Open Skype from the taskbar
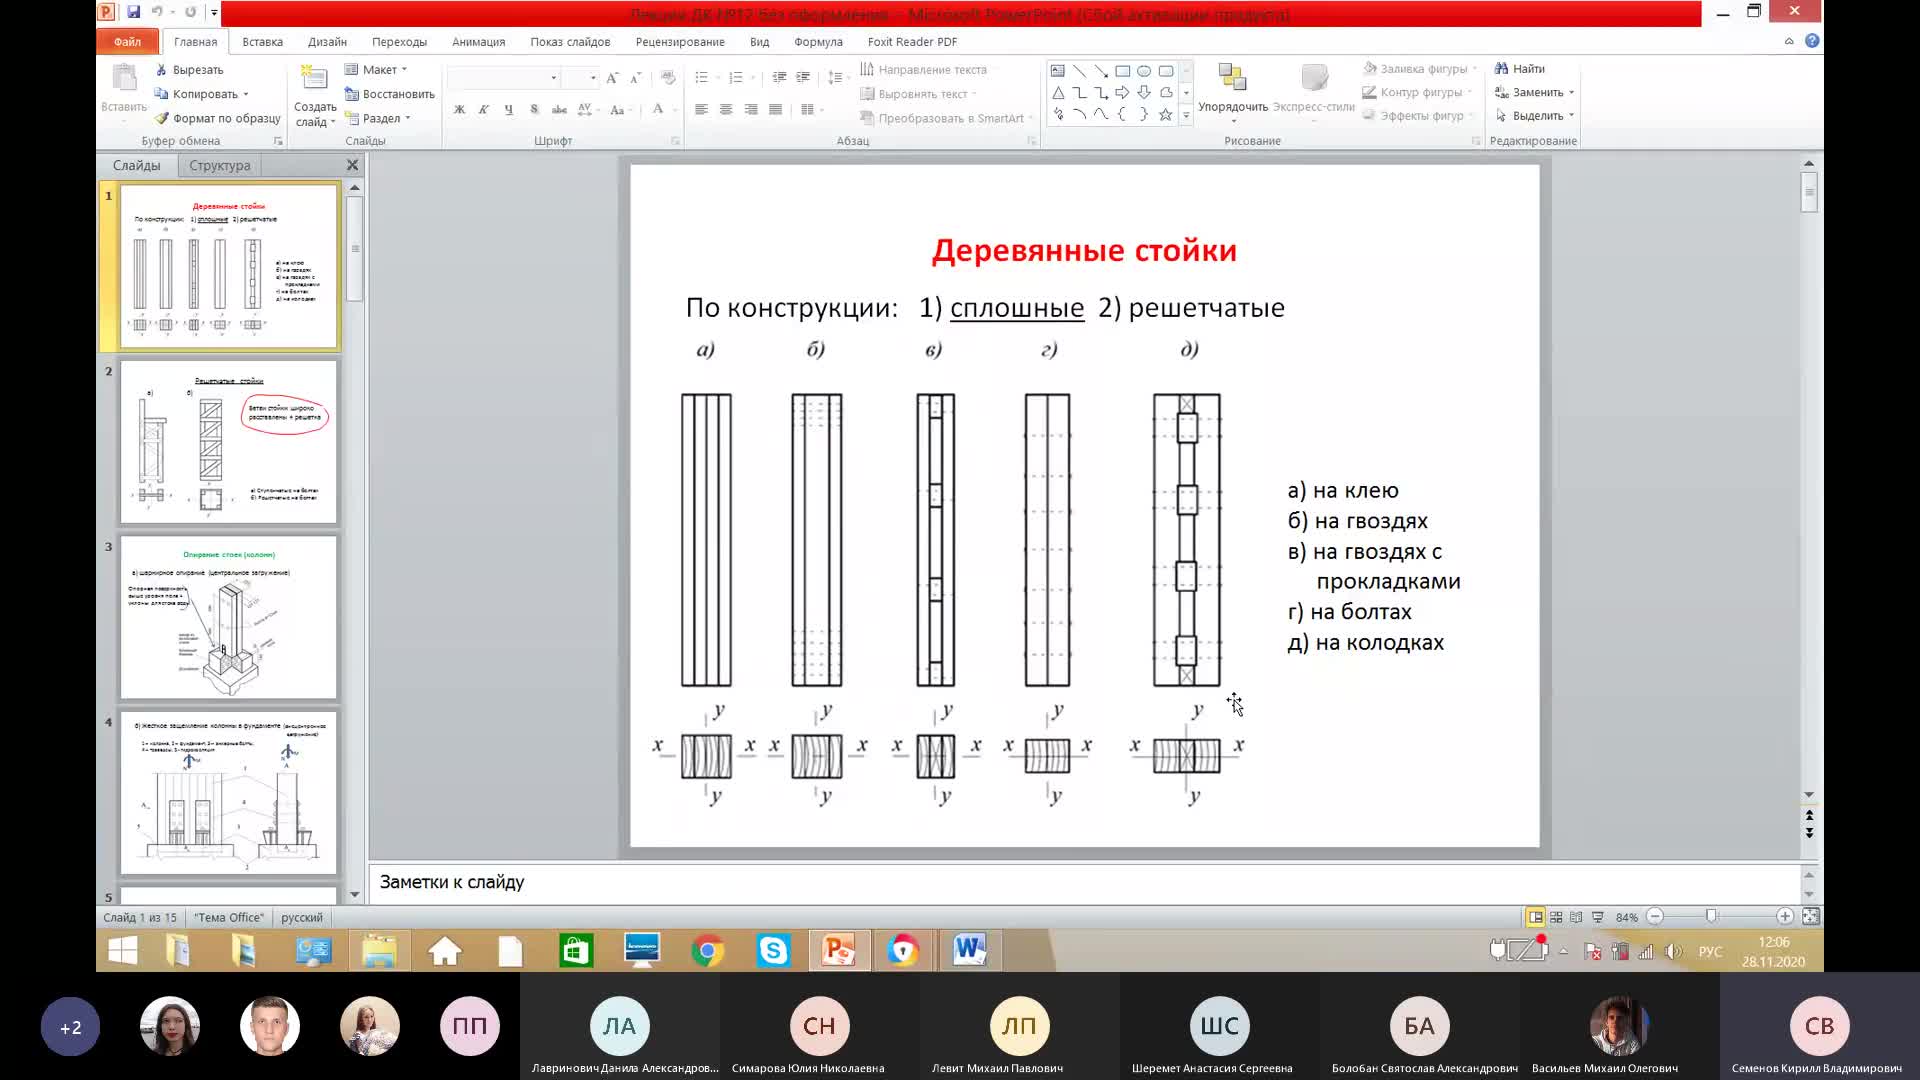Screen dimensions: 1920x1080 (773, 950)
